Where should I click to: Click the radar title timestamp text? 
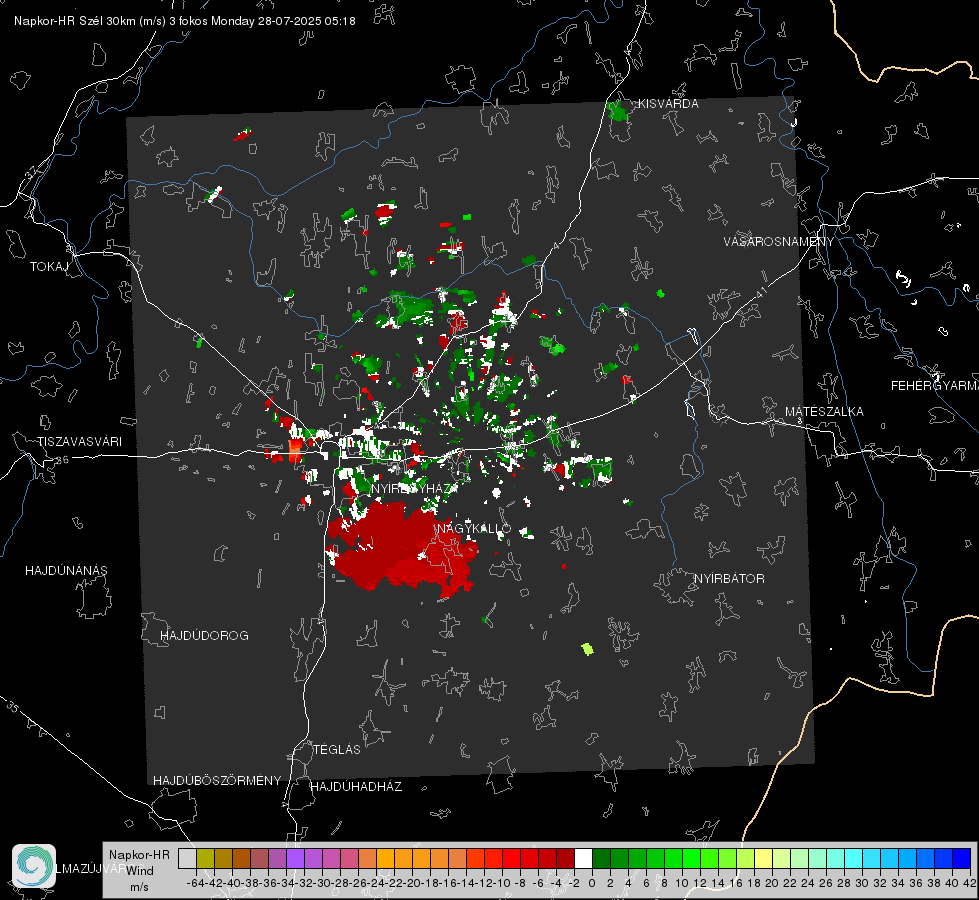pyautogui.click(x=185, y=21)
